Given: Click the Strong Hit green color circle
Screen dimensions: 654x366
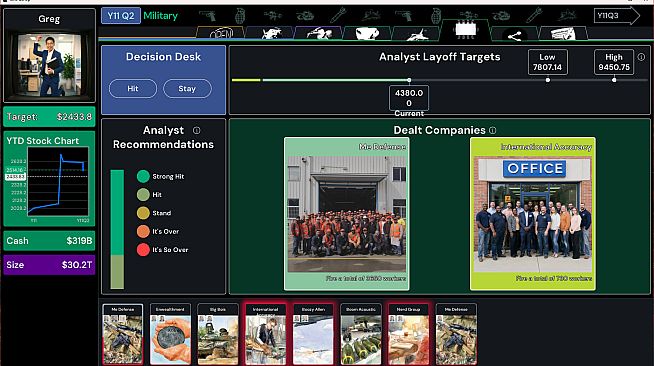Looking at the screenshot, I should (x=143, y=176).
